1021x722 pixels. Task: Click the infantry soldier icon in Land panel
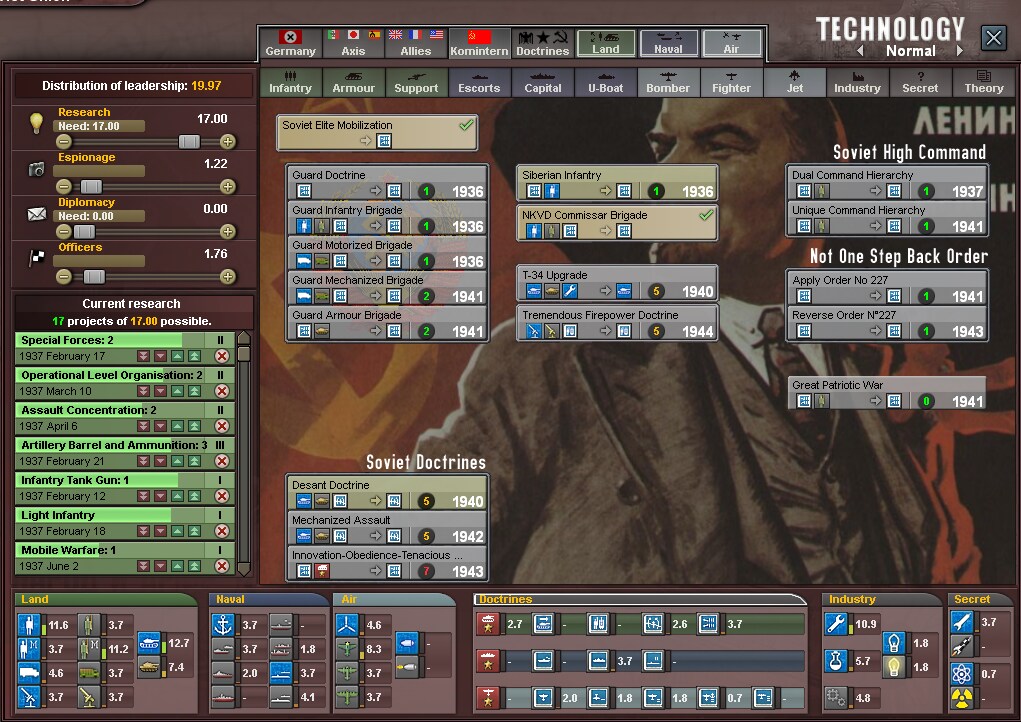click(29, 625)
